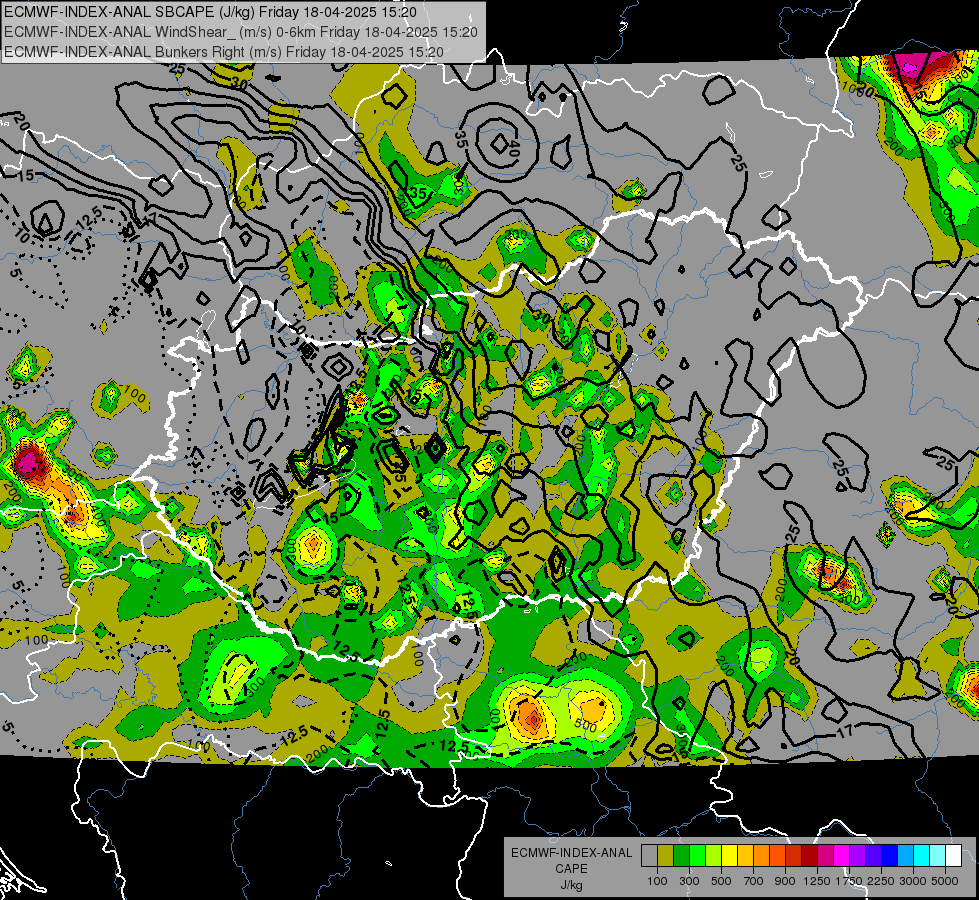This screenshot has width=979, height=900.
Task: Click the magenta legend swatch
Action: [841, 855]
